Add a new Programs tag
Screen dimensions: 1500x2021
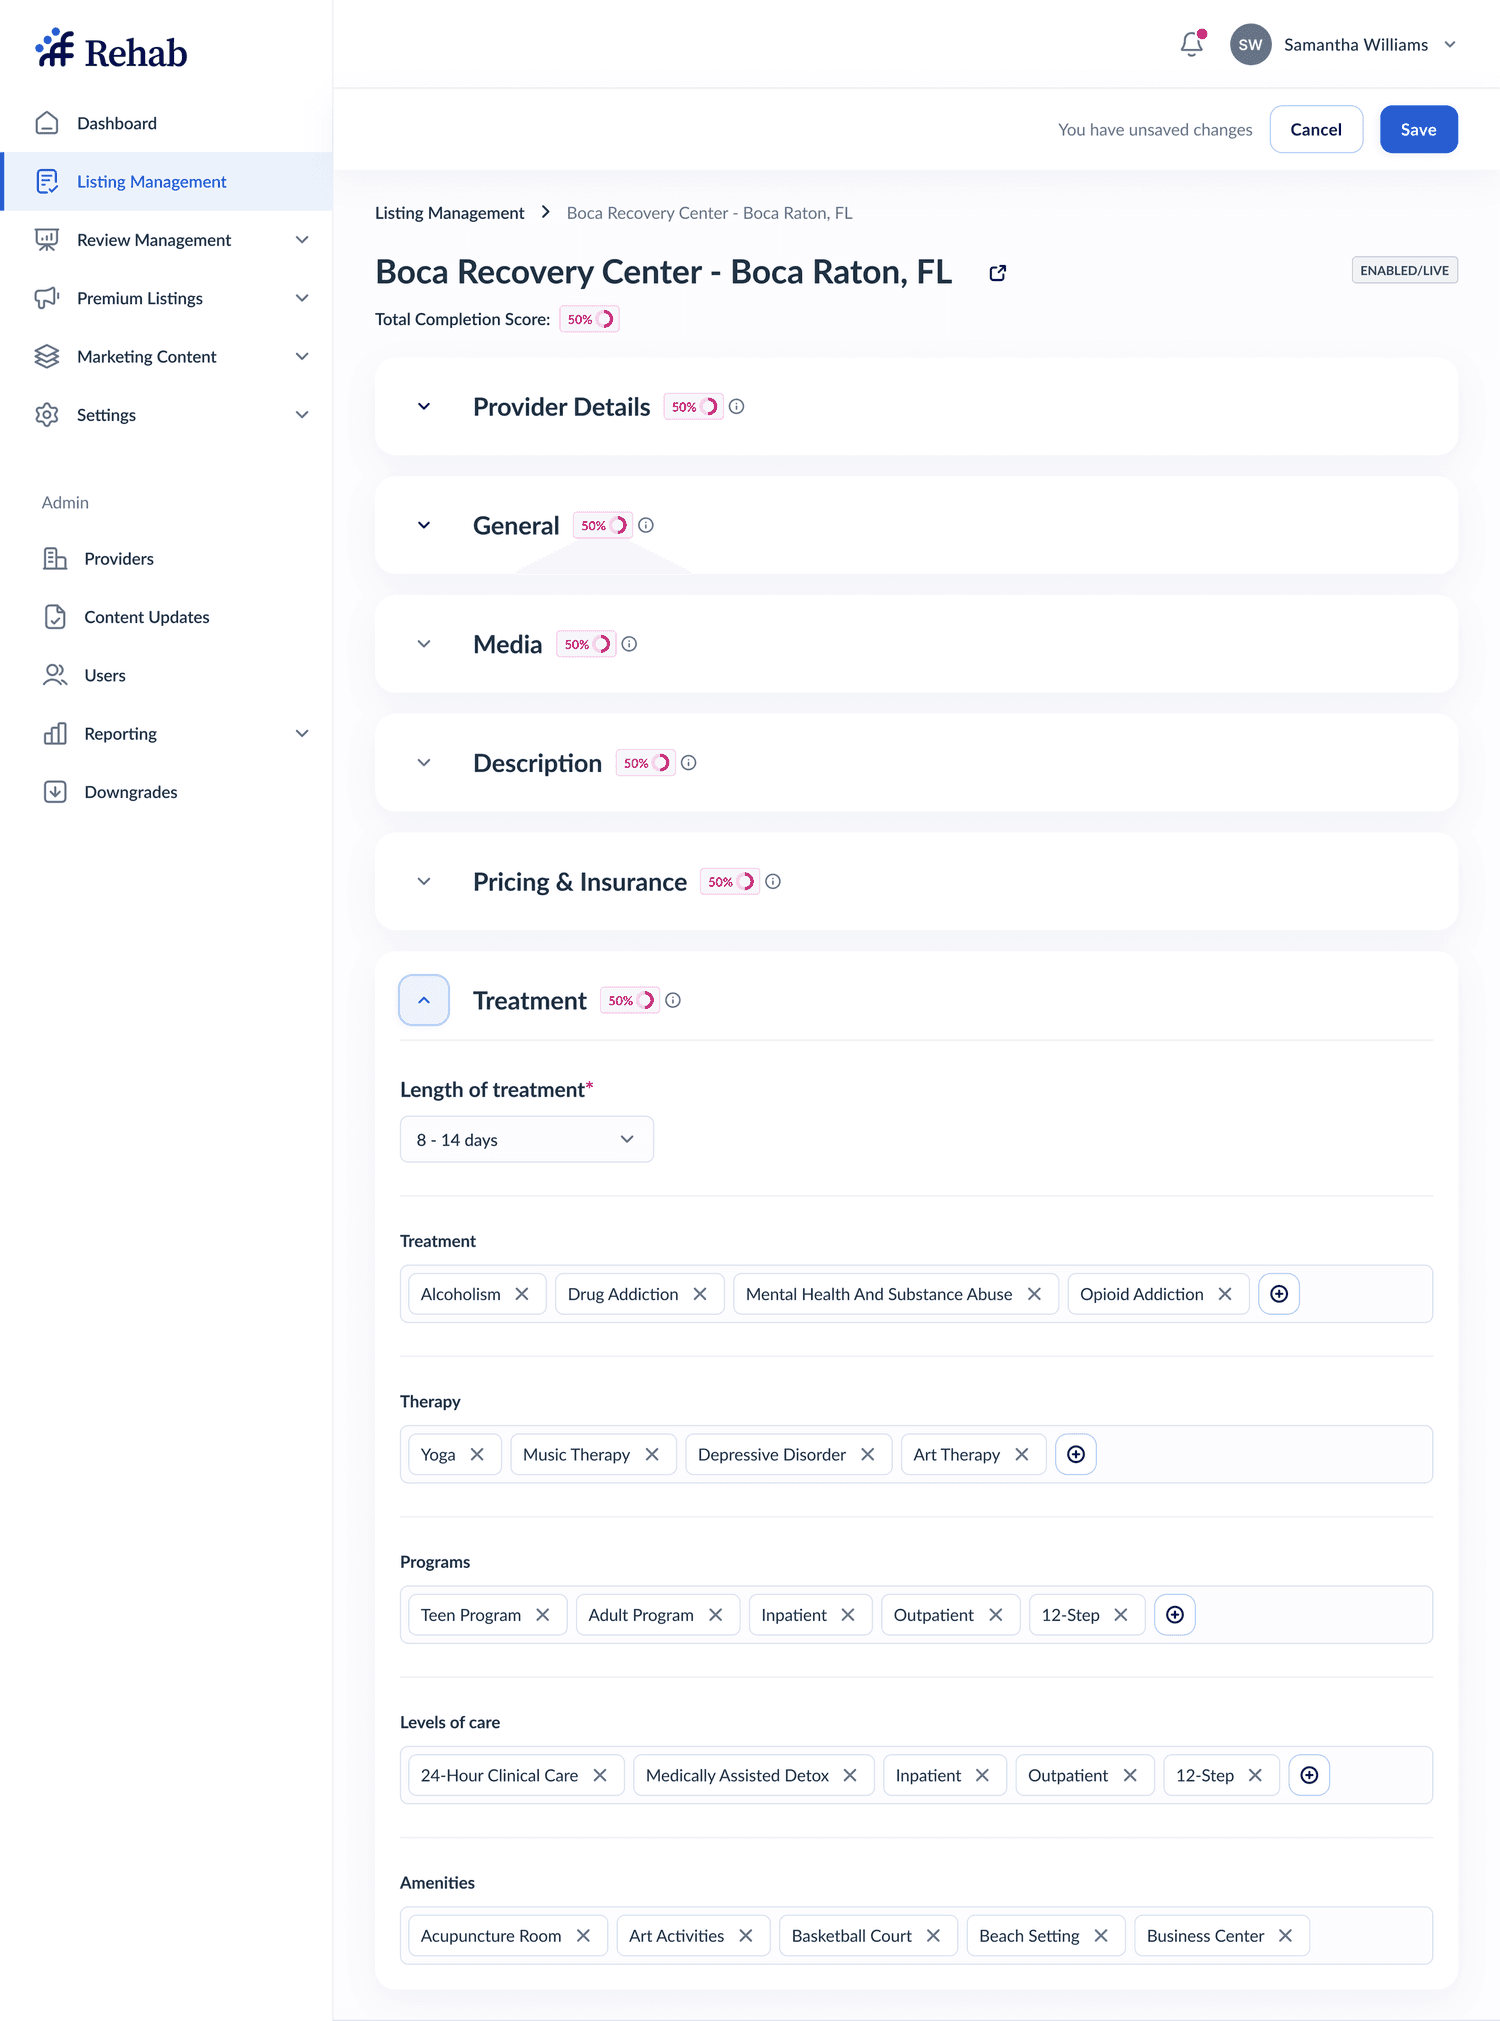pyautogui.click(x=1175, y=1615)
